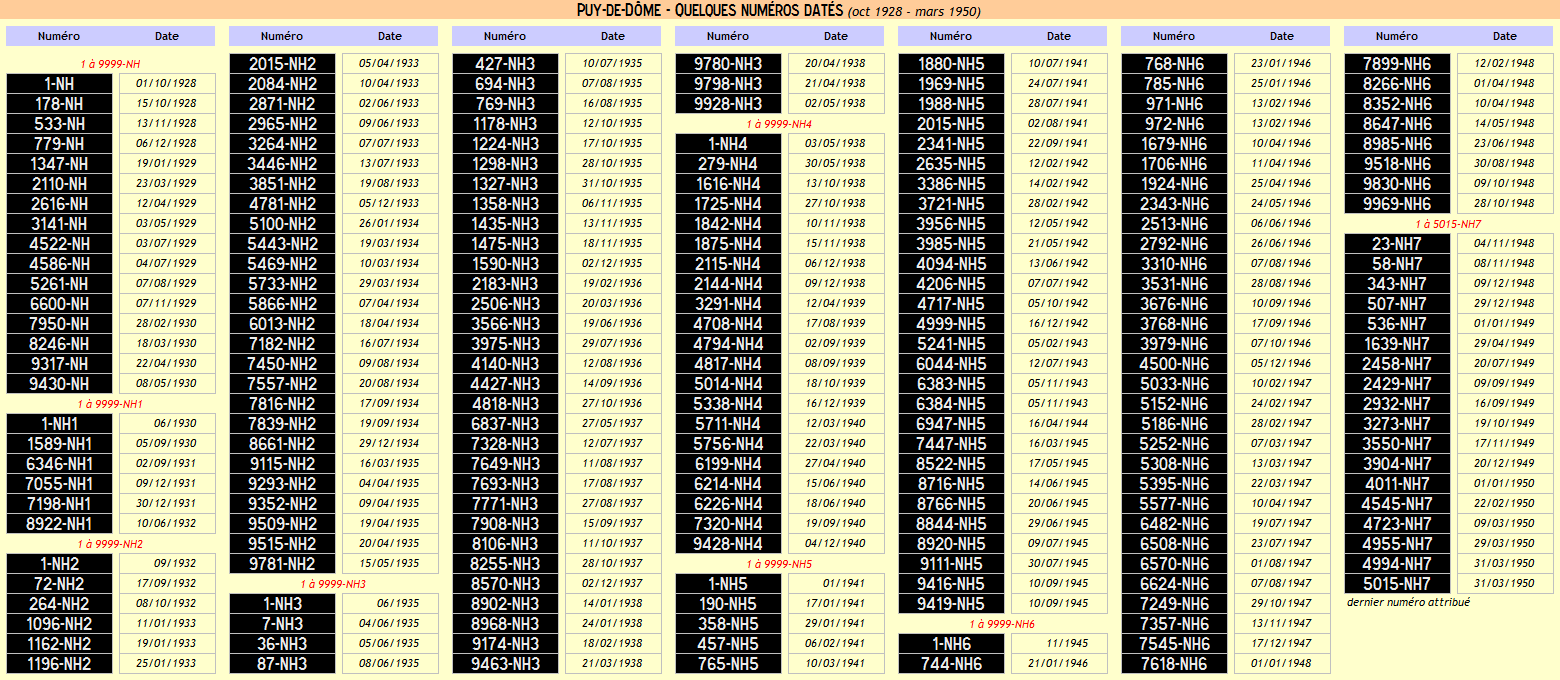Click plate number '87-NH3'
This screenshot has height=680, width=1560.
(x=282, y=664)
